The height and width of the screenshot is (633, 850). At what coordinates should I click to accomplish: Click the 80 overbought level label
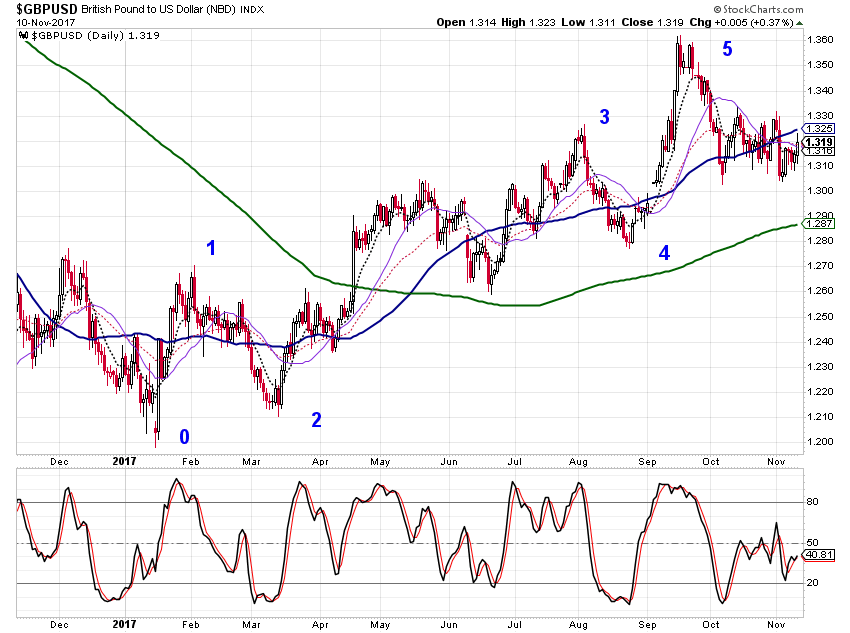(812, 502)
